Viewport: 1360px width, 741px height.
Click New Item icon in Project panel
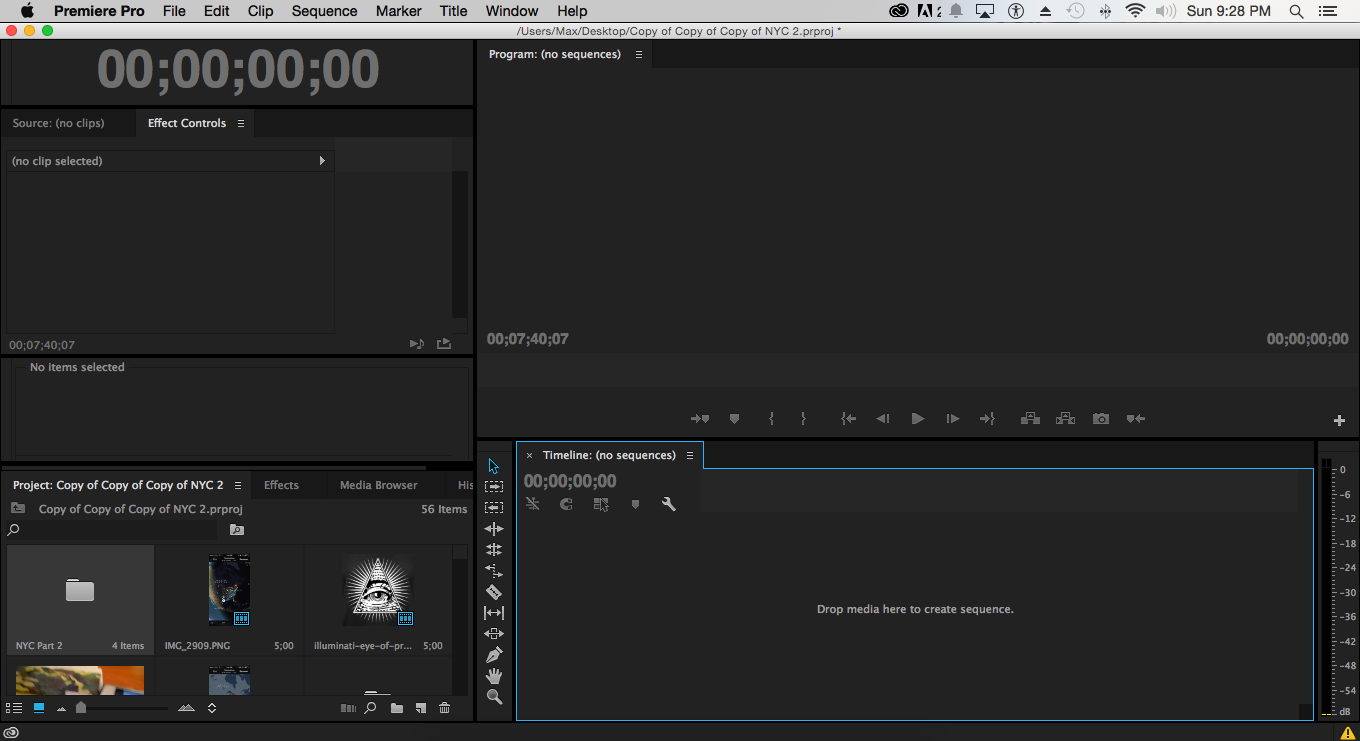(x=421, y=708)
